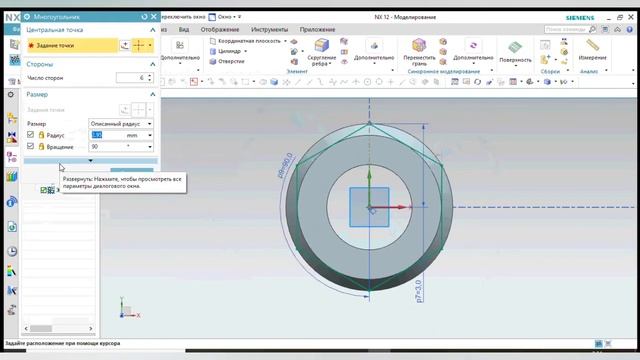Click the full screen icon beside search
This screenshot has width=640, height=360.
605,29
